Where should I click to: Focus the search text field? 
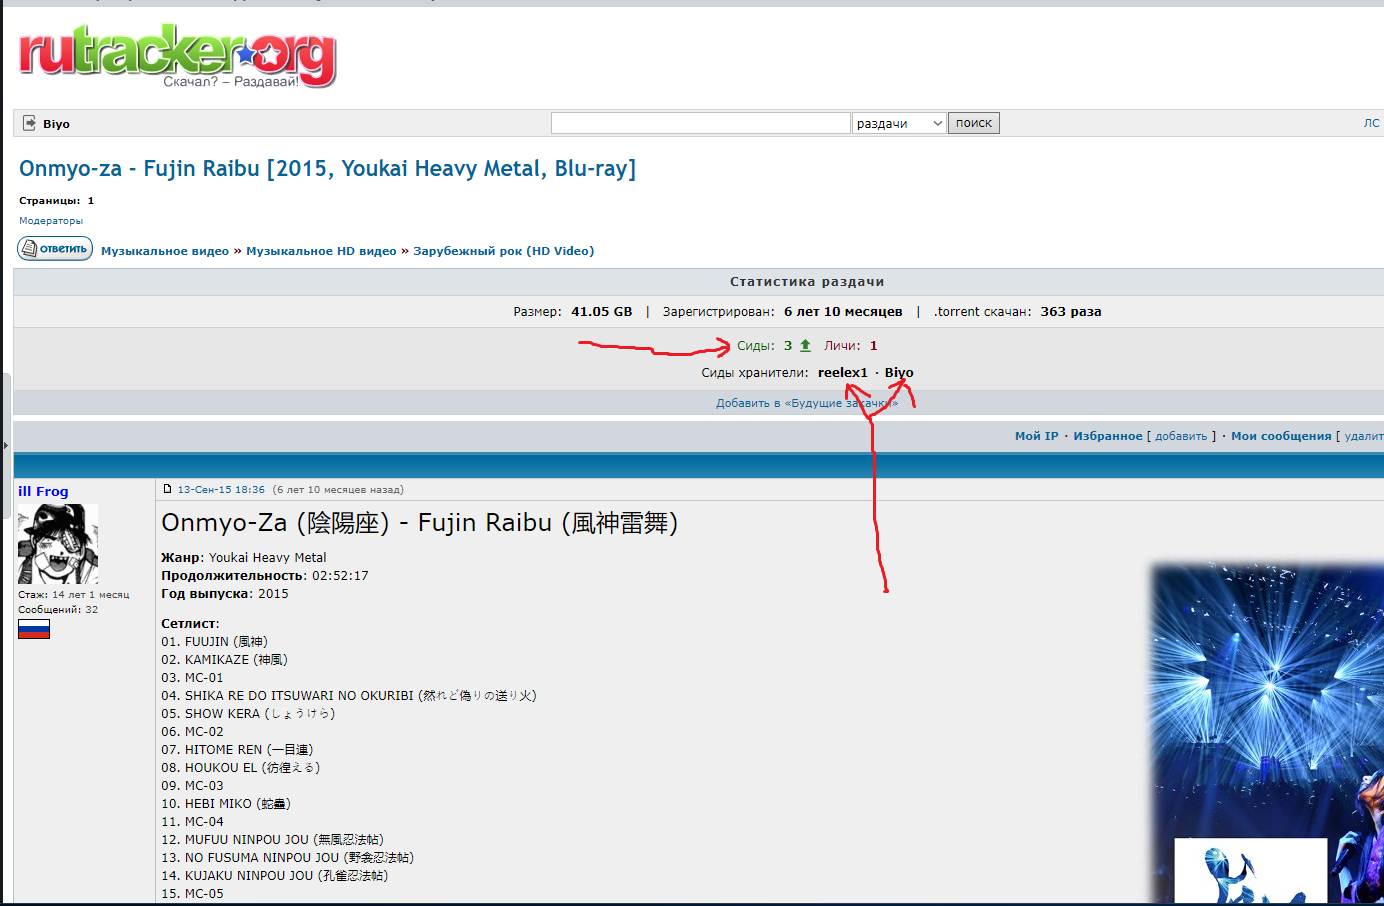(700, 123)
